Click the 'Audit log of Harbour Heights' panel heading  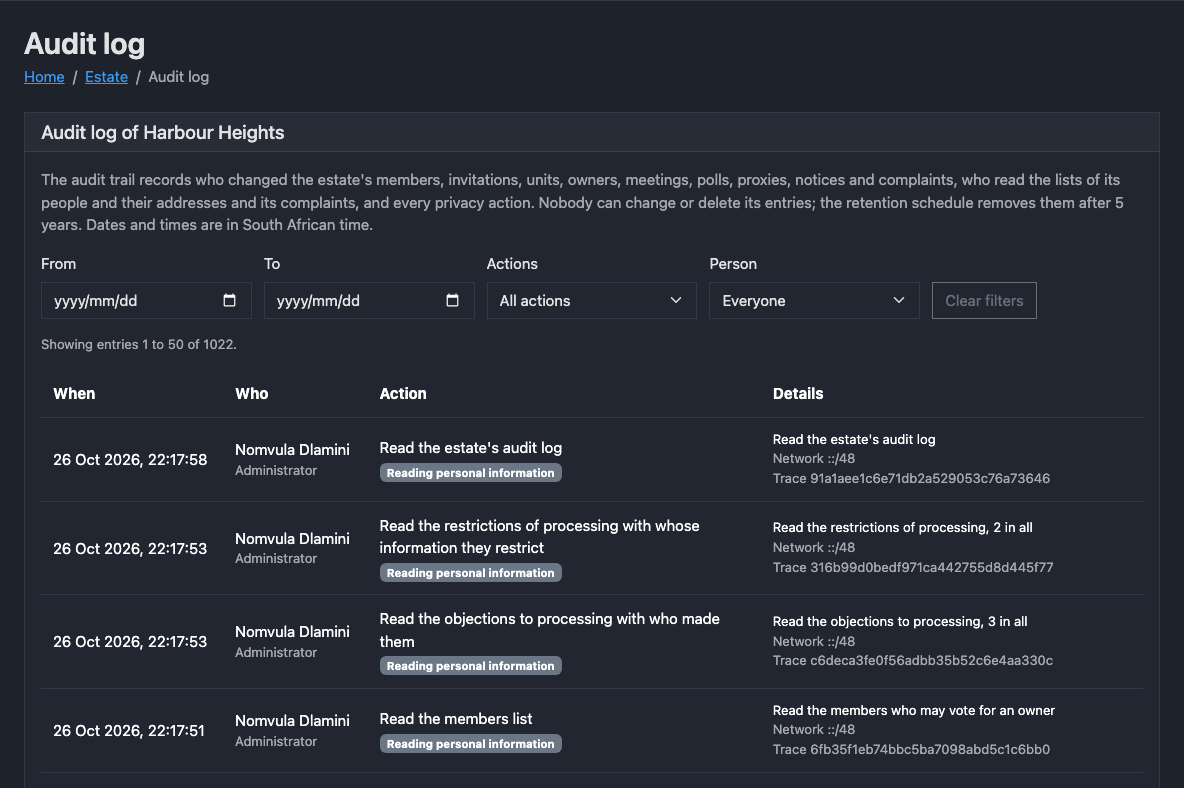(162, 133)
